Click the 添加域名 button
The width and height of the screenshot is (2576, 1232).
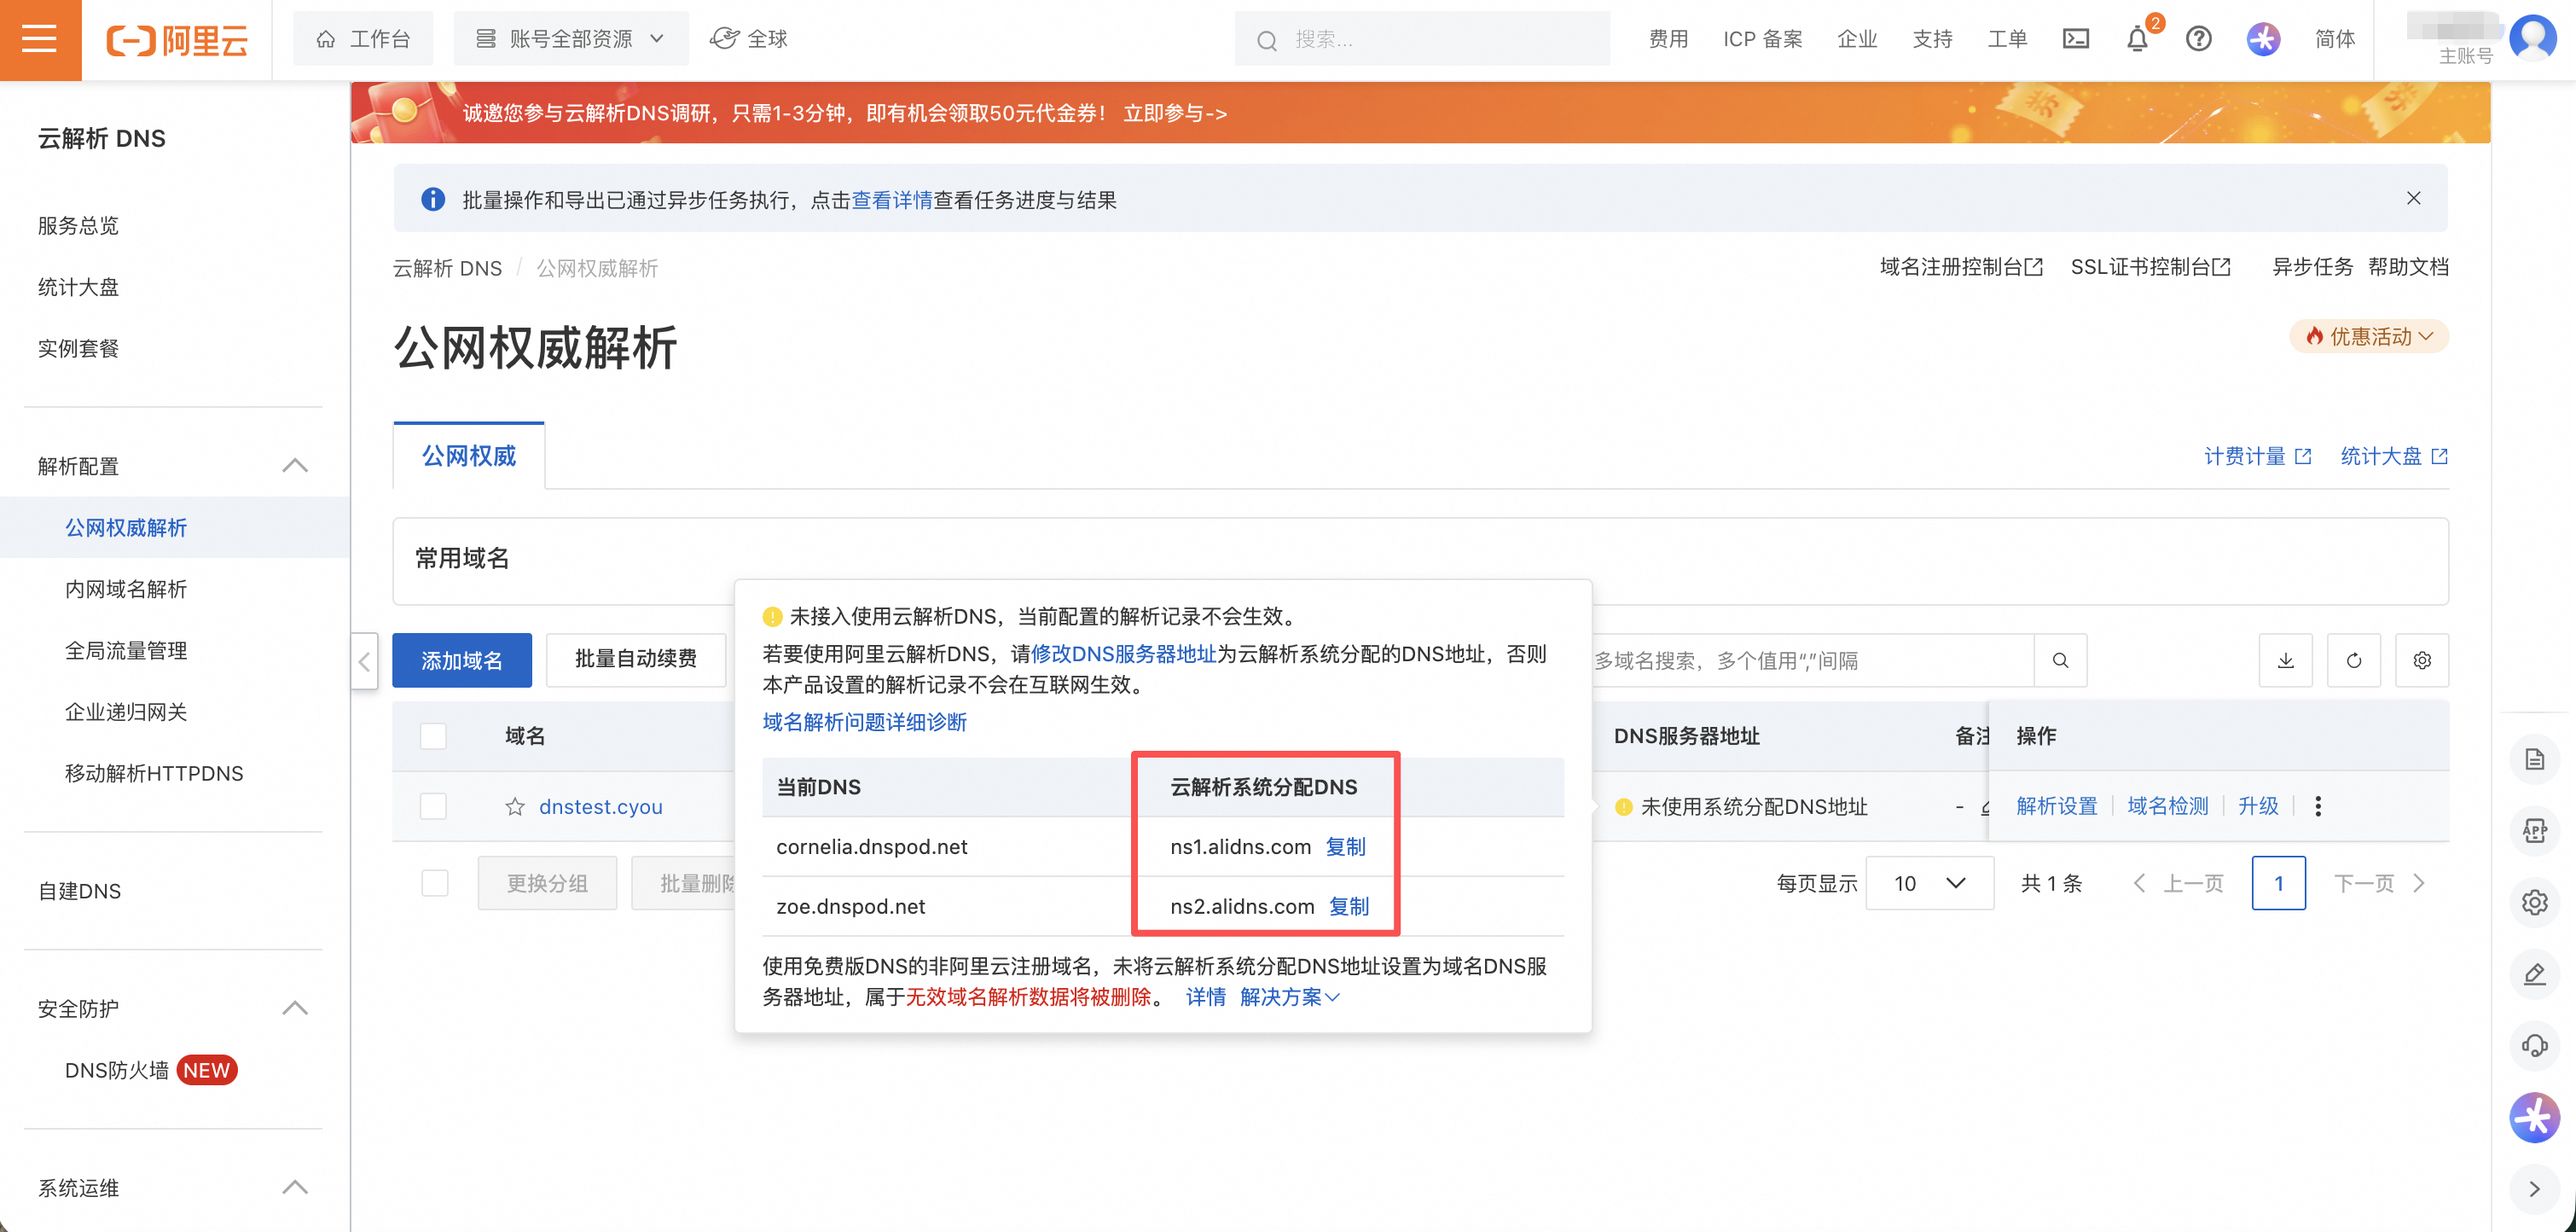(x=461, y=660)
